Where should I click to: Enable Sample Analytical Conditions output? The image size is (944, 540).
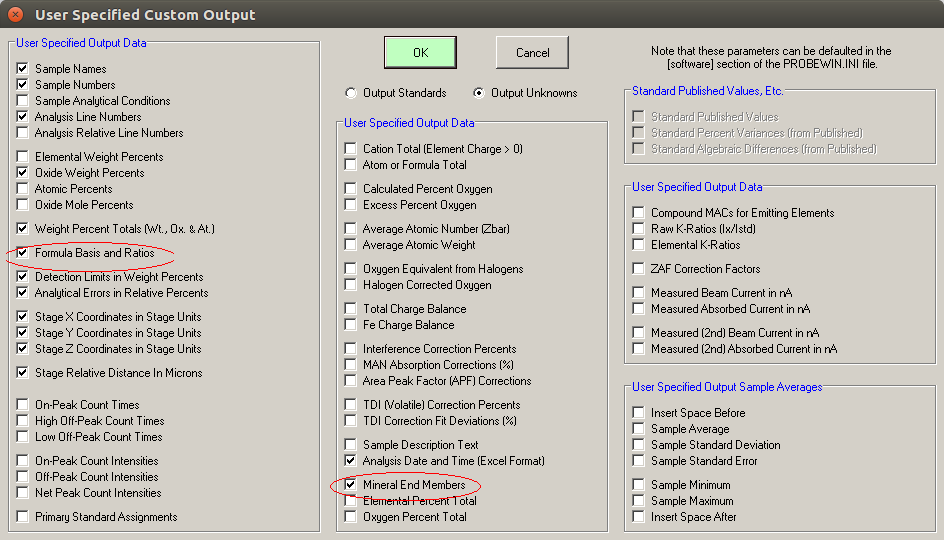(23, 101)
